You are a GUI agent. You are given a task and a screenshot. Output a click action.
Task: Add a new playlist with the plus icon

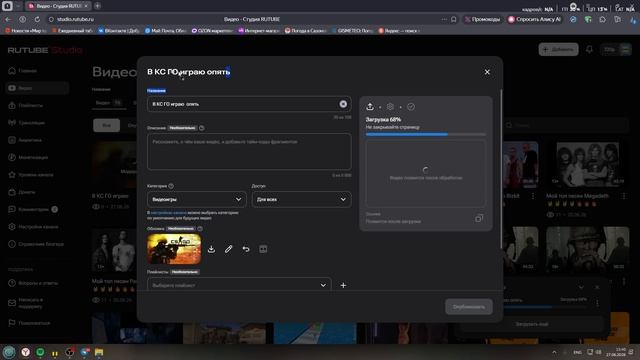pyautogui.click(x=343, y=285)
